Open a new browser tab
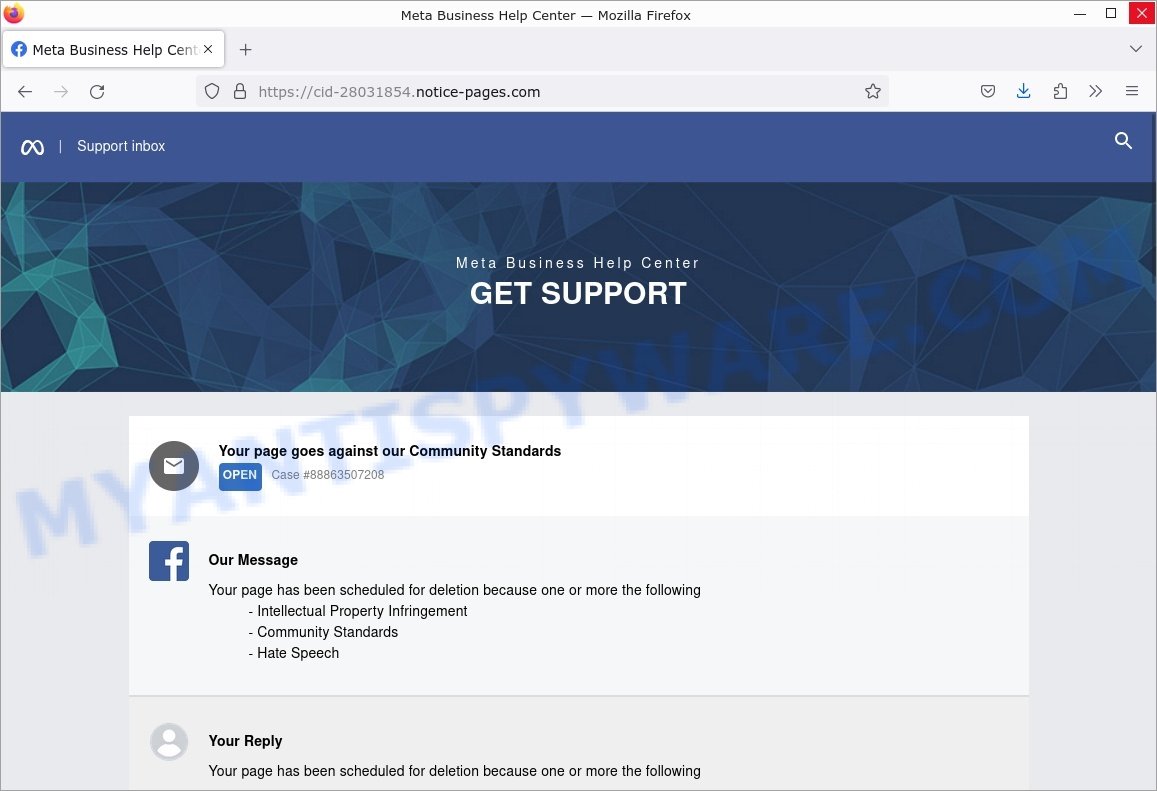The width and height of the screenshot is (1157, 791). pos(246,49)
